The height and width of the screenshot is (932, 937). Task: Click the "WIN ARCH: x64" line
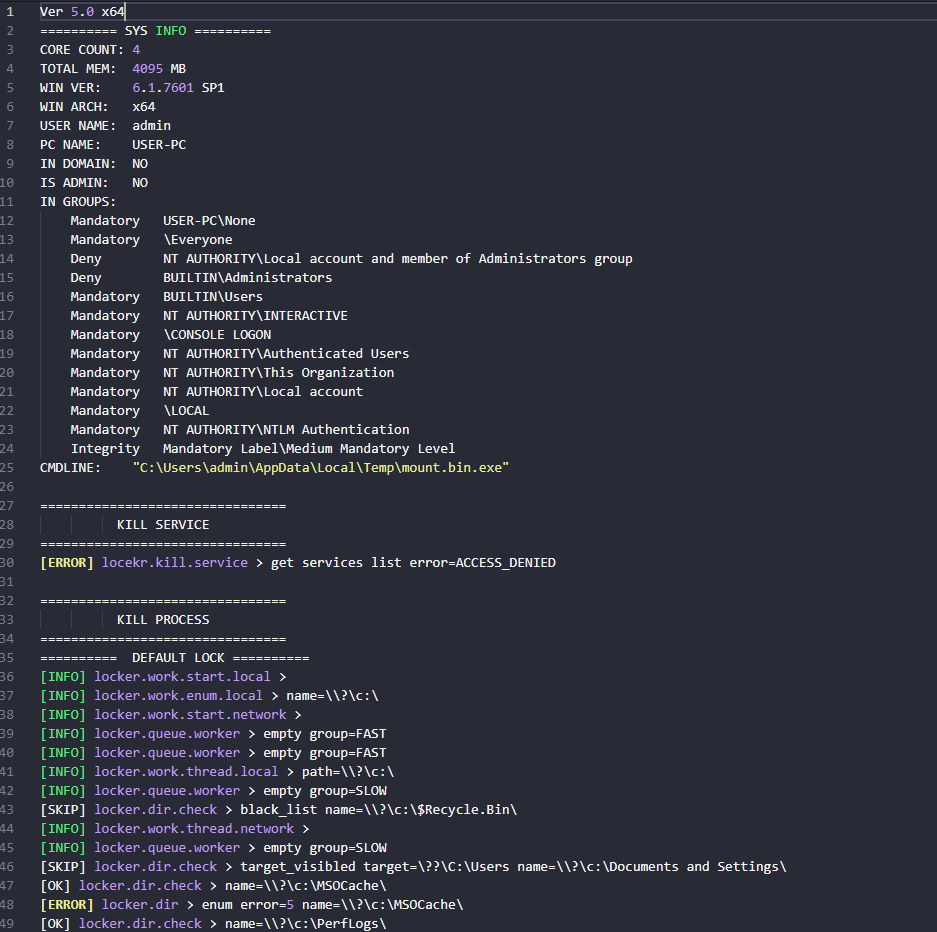pyautogui.click(x=97, y=107)
